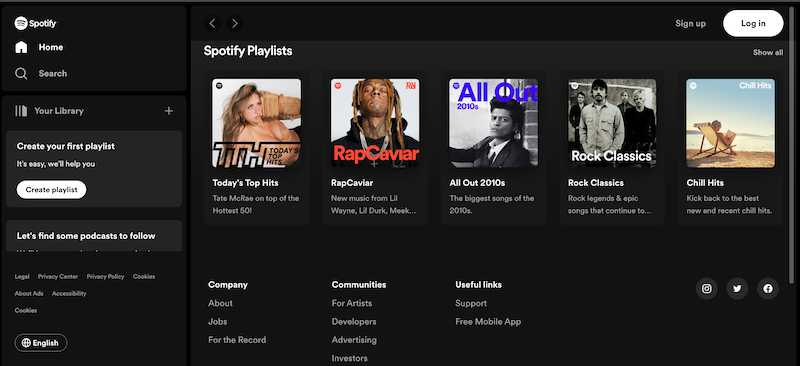Open Spotify's Twitter page icon

[737, 288]
